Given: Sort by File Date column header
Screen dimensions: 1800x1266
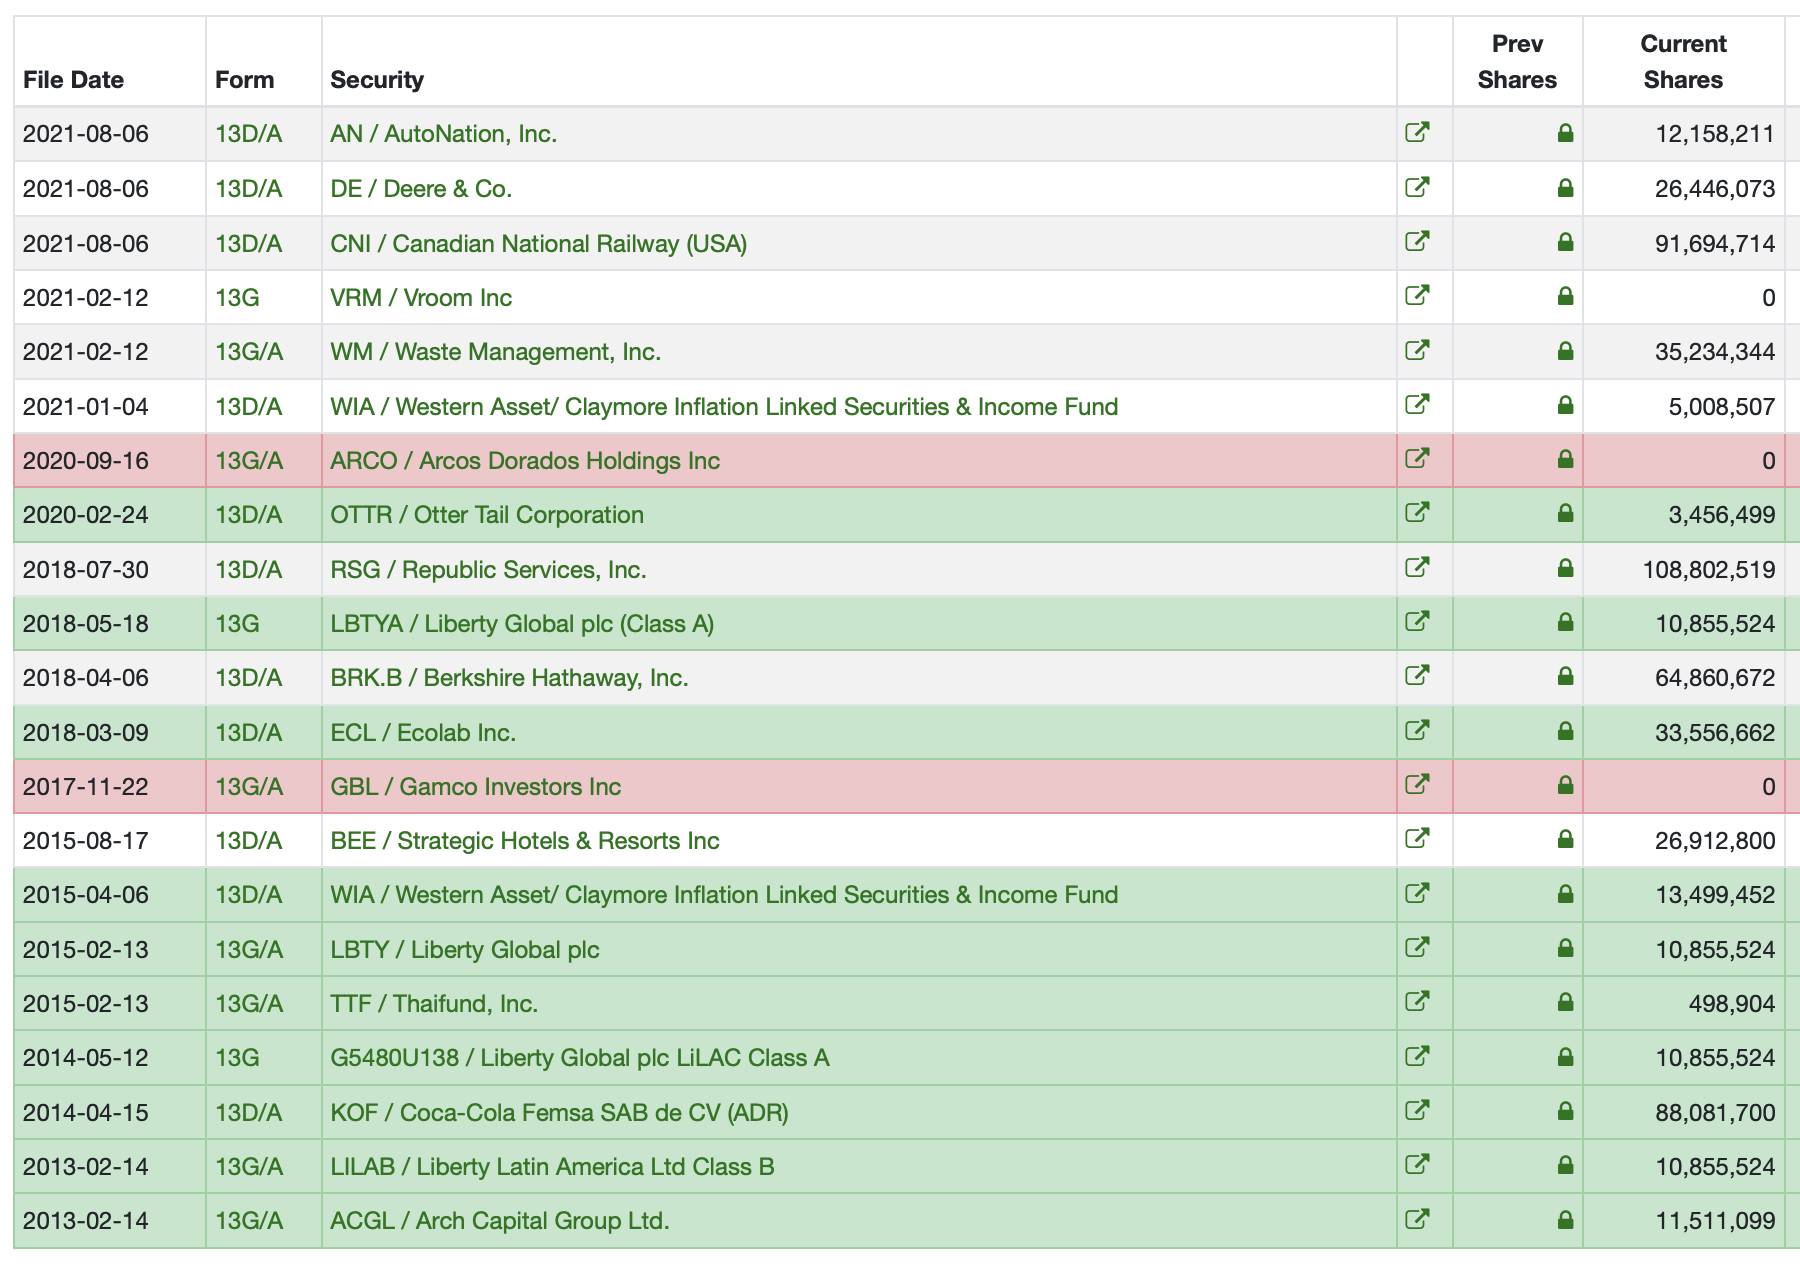Looking at the screenshot, I should pos(73,80).
